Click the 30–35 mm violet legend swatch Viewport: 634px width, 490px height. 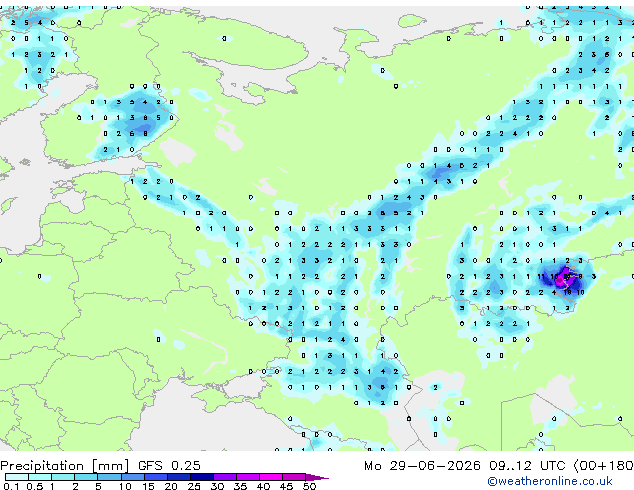224,477
